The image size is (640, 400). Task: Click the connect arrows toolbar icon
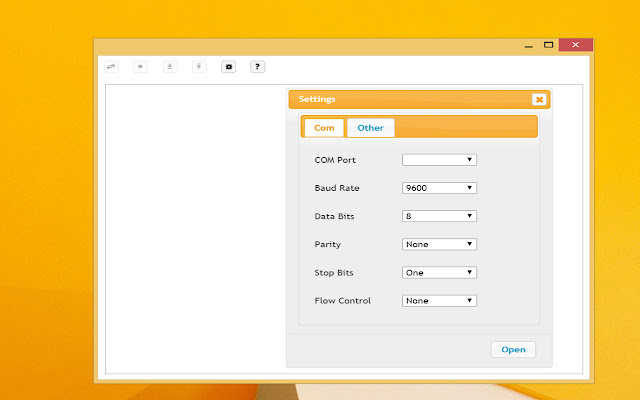(x=111, y=67)
